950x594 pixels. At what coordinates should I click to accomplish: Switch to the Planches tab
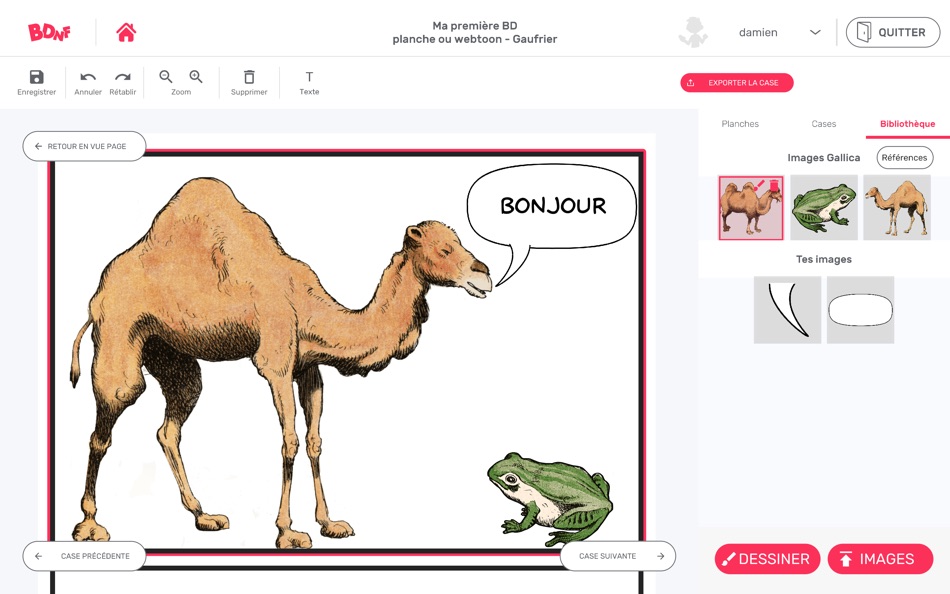point(739,123)
